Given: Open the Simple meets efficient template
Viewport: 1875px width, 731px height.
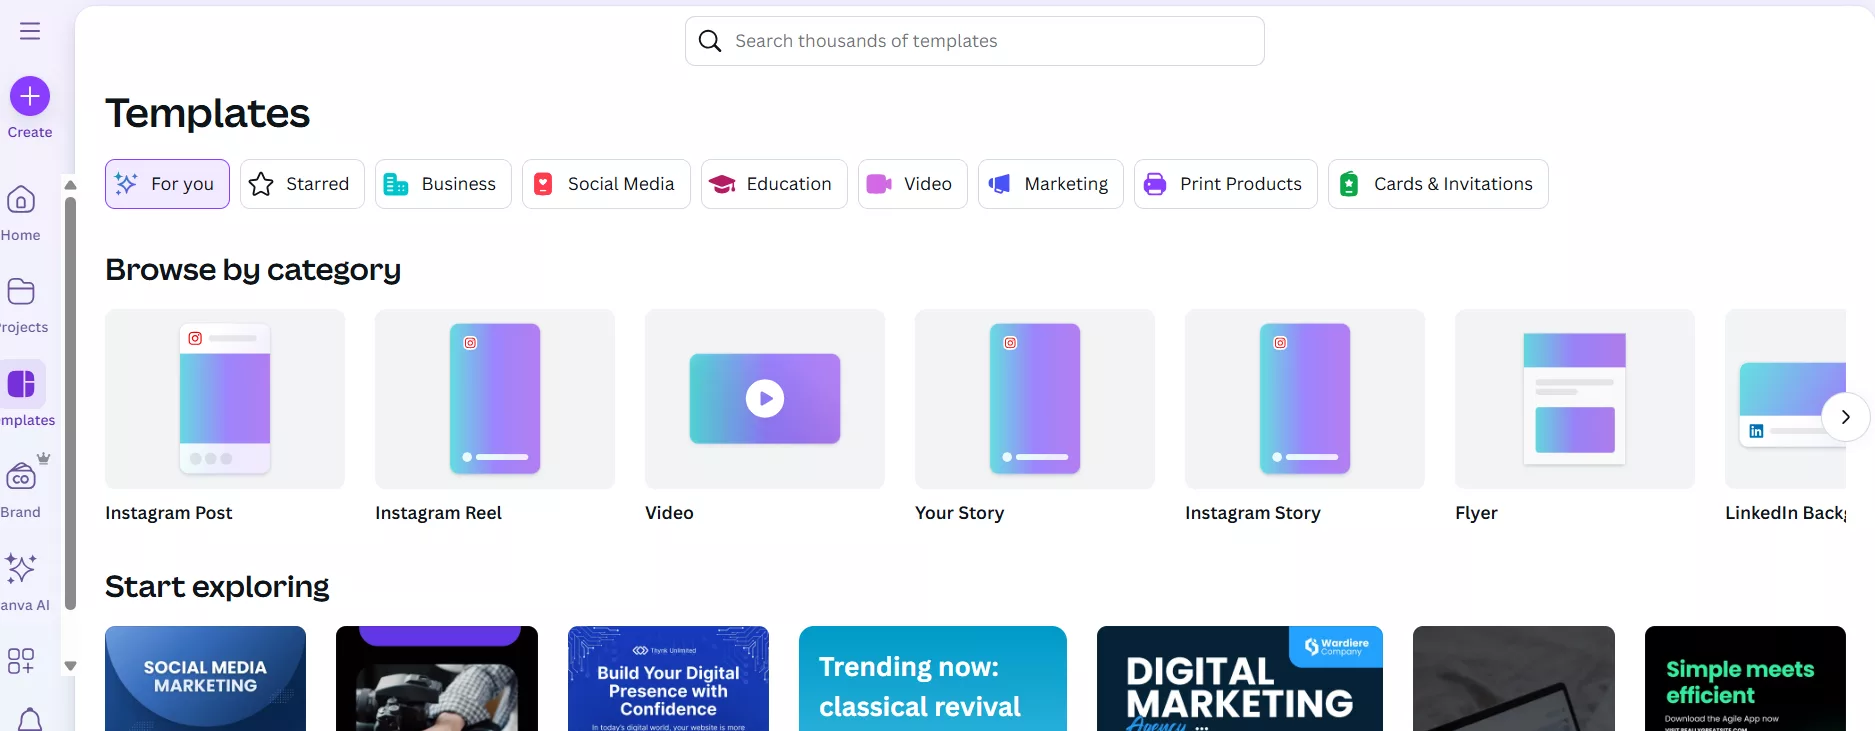Looking at the screenshot, I should 1745,679.
